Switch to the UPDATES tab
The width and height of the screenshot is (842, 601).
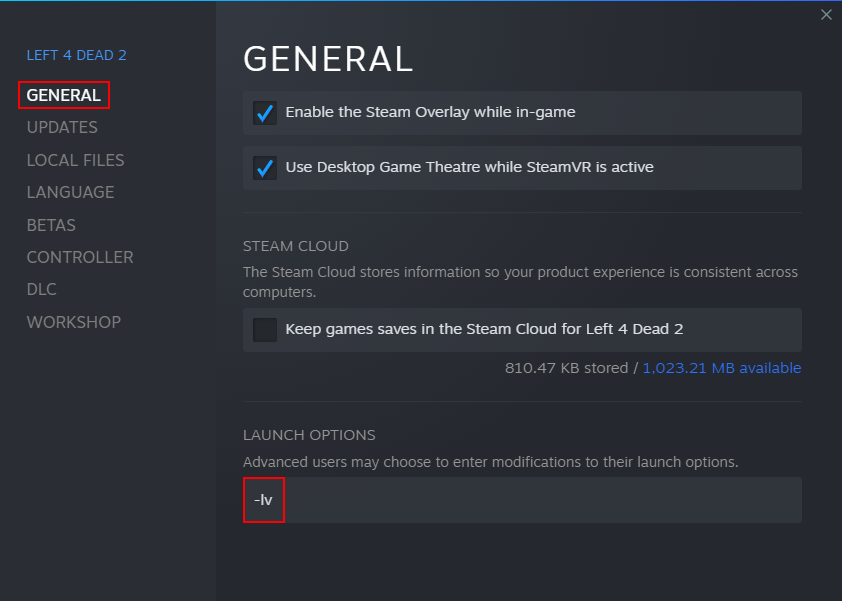(x=62, y=127)
